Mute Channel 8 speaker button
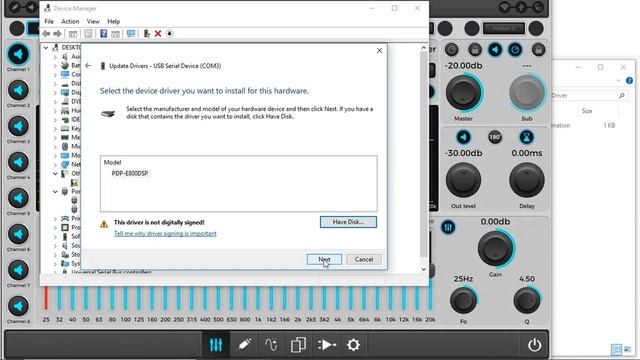 (x=18, y=306)
